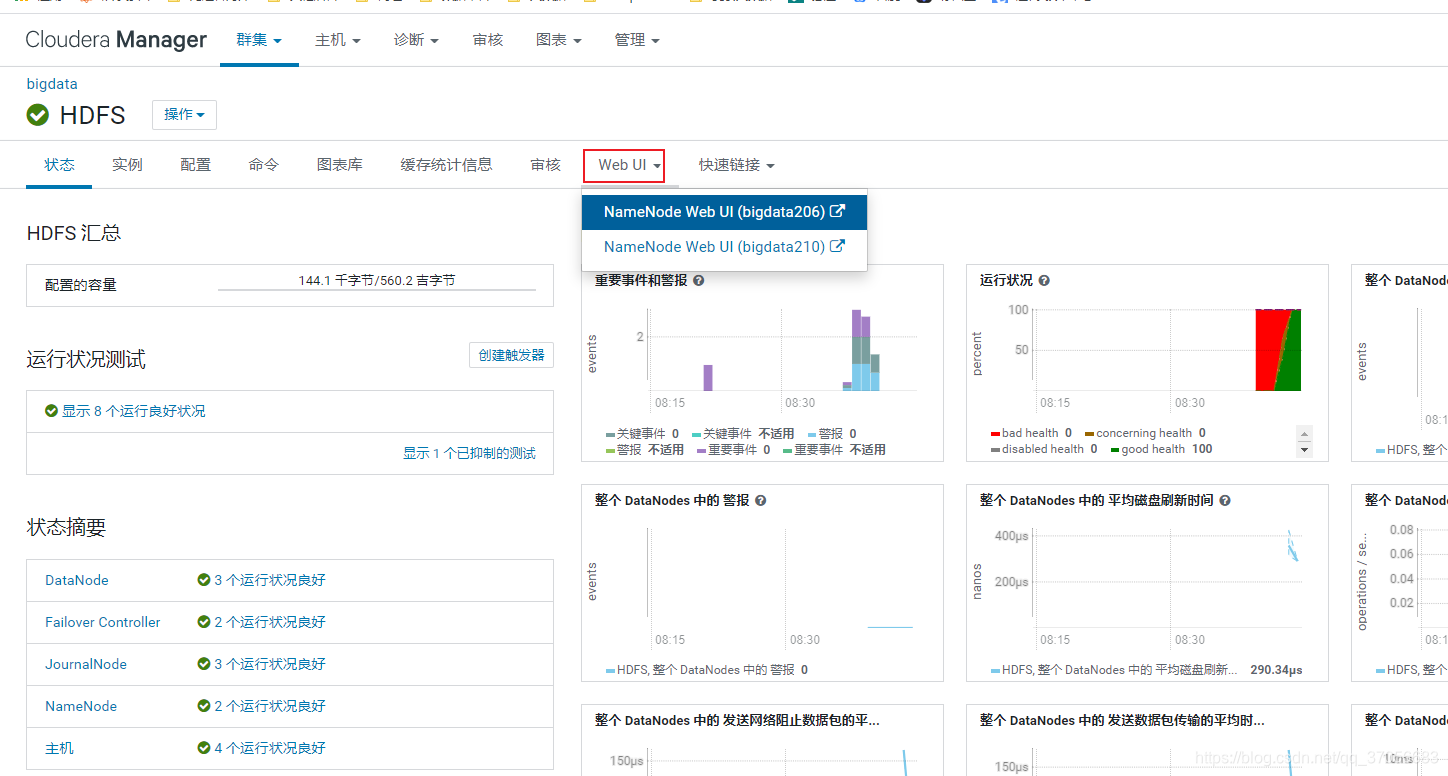This screenshot has height=776, width=1448.
Task: Open the 诊断 dropdown menu
Action: [416, 40]
